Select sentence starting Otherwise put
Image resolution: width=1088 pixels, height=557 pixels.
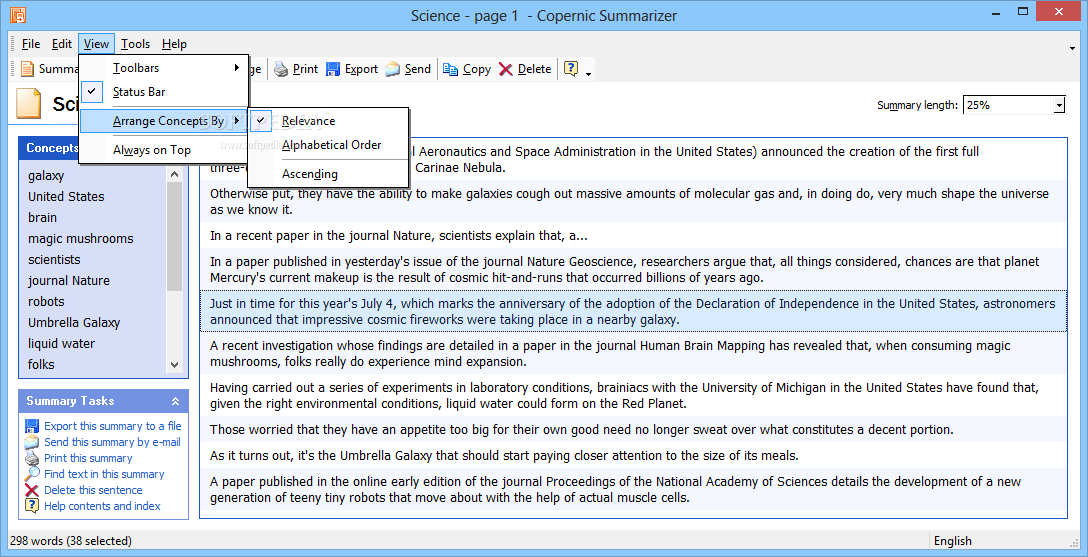(x=634, y=201)
